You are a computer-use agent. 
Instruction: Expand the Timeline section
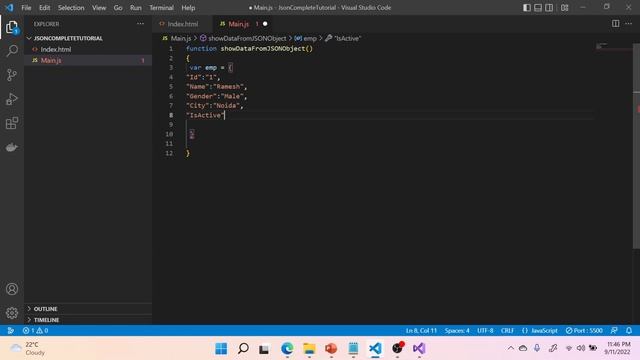pyautogui.click(x=46, y=320)
